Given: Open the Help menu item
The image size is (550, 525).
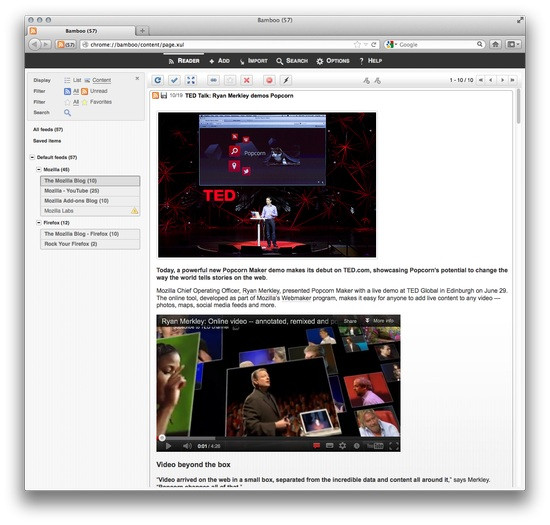Looking at the screenshot, I should tap(370, 61).
